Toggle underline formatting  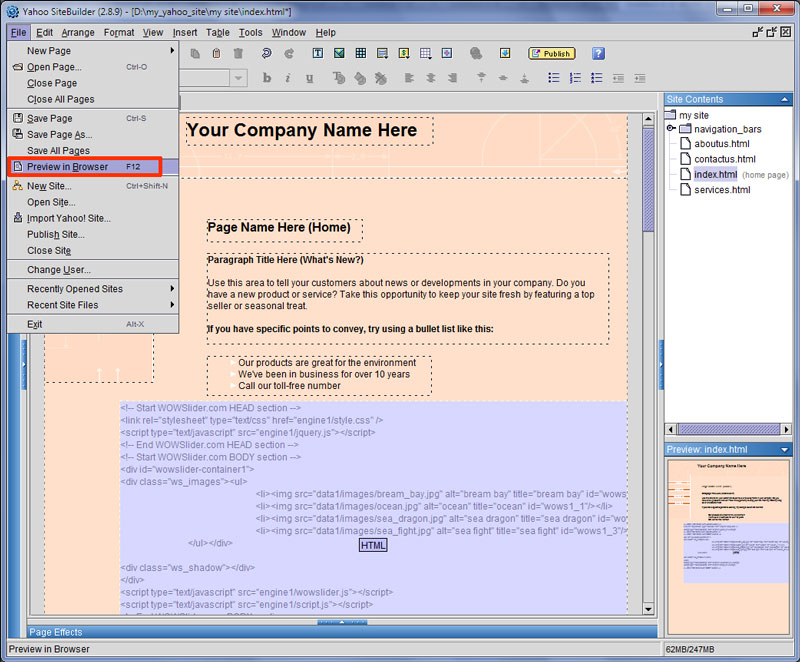click(x=309, y=78)
